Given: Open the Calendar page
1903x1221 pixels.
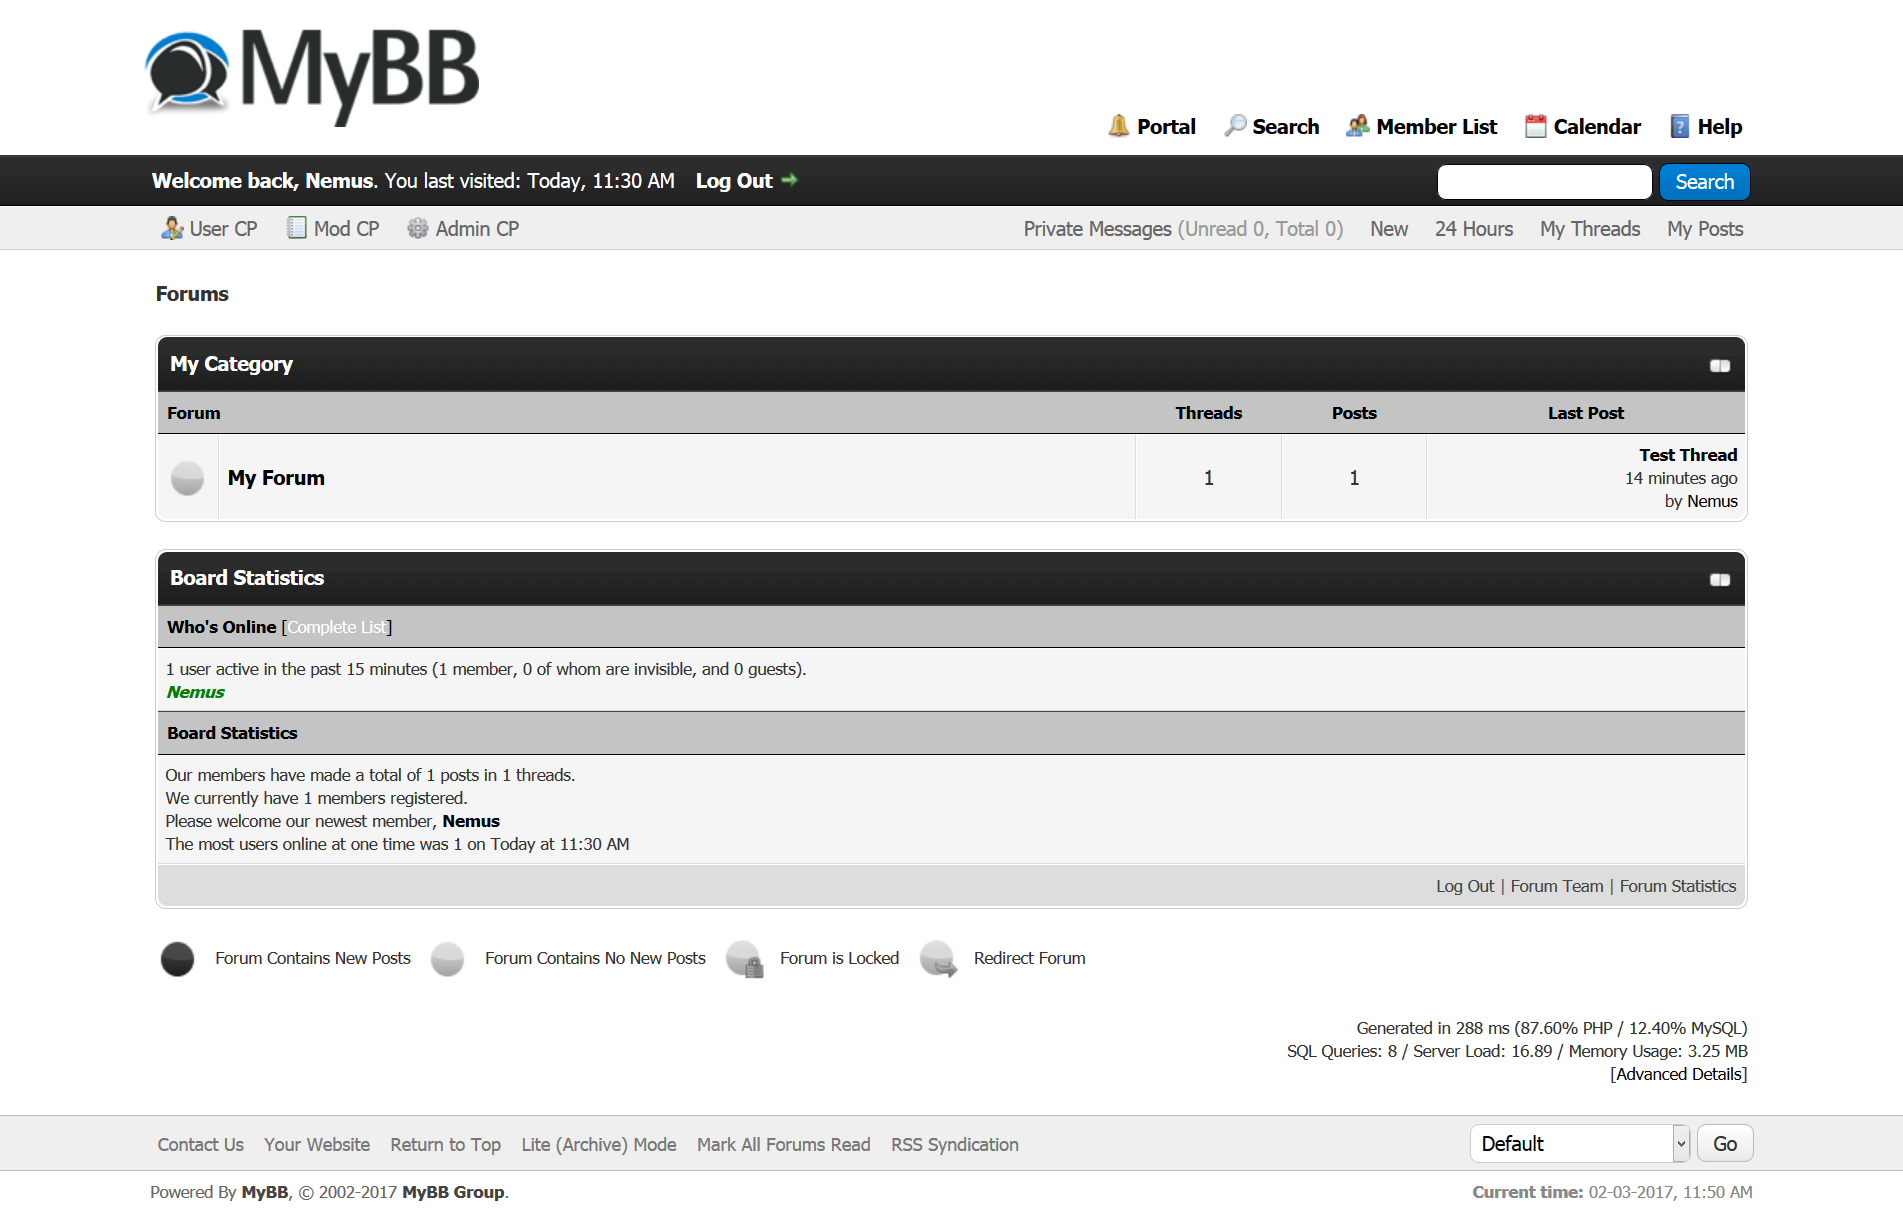Looking at the screenshot, I should click(x=1597, y=126).
